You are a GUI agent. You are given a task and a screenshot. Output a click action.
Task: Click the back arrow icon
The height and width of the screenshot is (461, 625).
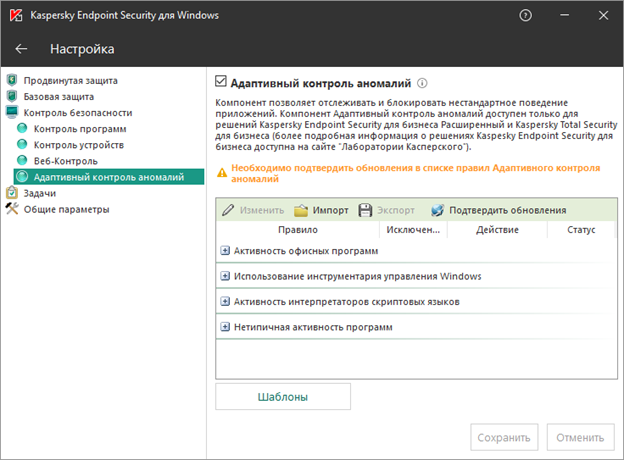[22, 48]
